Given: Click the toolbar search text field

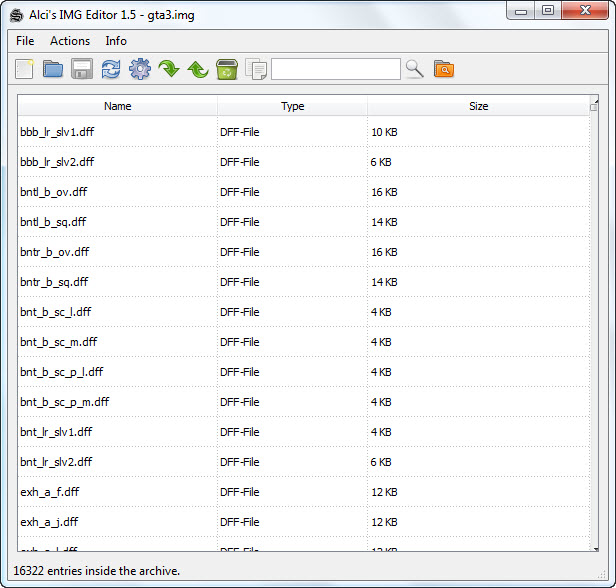Looking at the screenshot, I should pyautogui.click(x=336, y=69).
